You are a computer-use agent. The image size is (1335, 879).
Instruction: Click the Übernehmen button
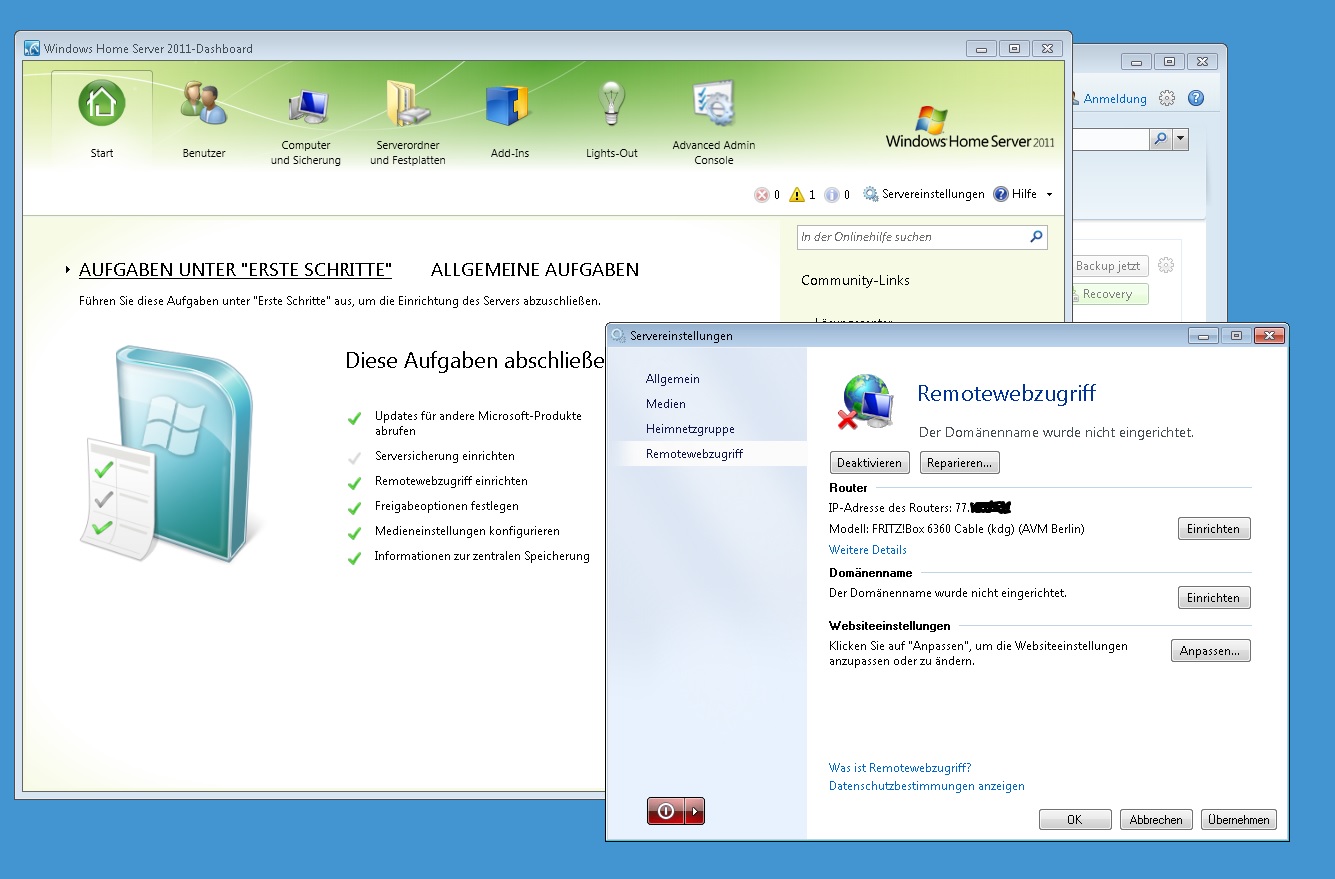pos(1239,820)
